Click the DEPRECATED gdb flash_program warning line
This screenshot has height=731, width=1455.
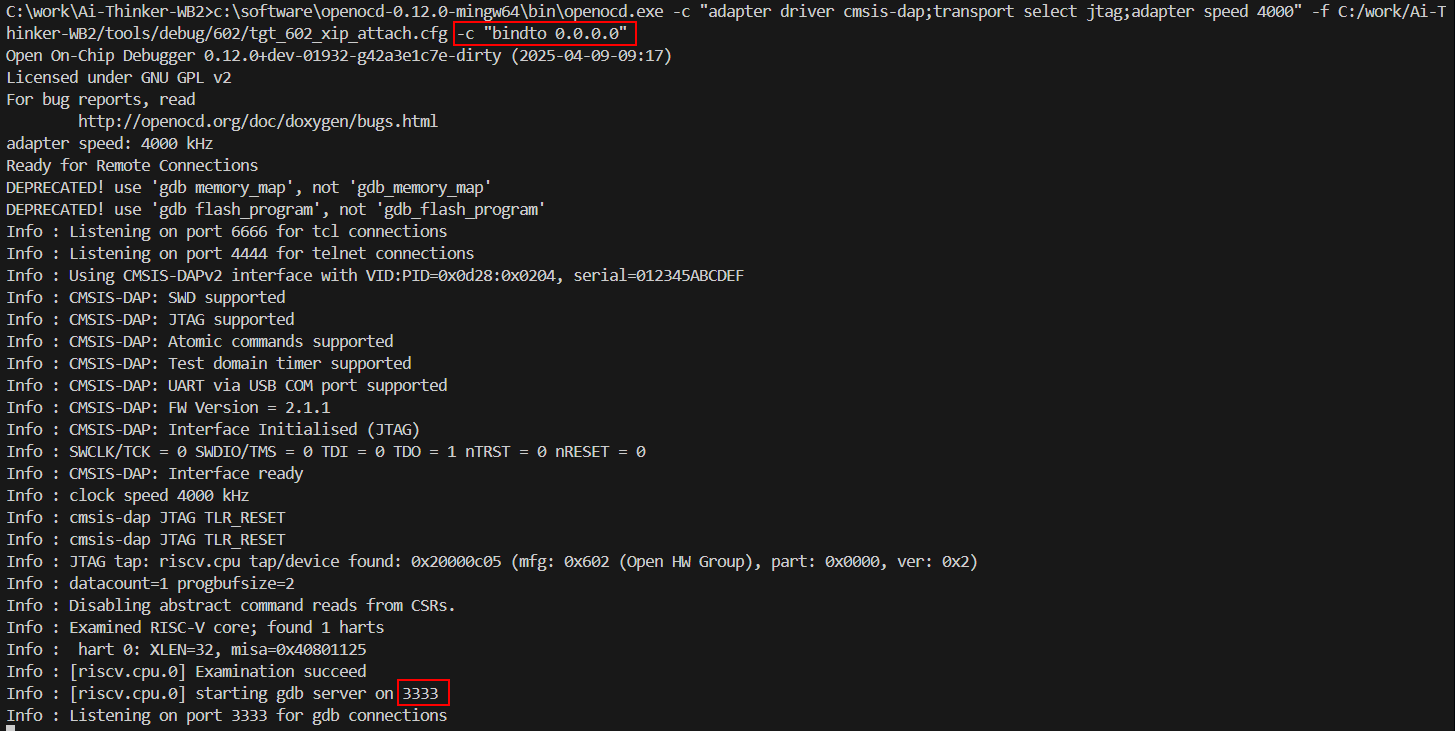tap(275, 210)
